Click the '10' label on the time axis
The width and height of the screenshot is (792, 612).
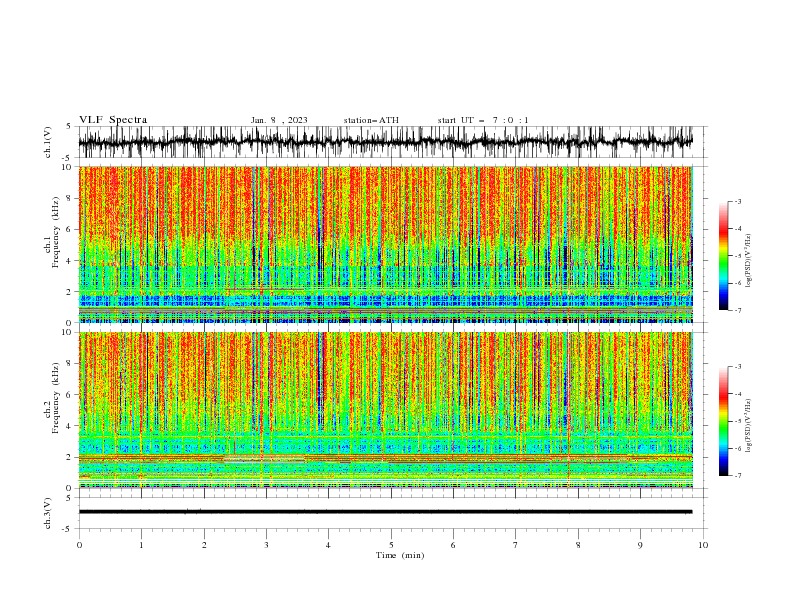click(703, 545)
